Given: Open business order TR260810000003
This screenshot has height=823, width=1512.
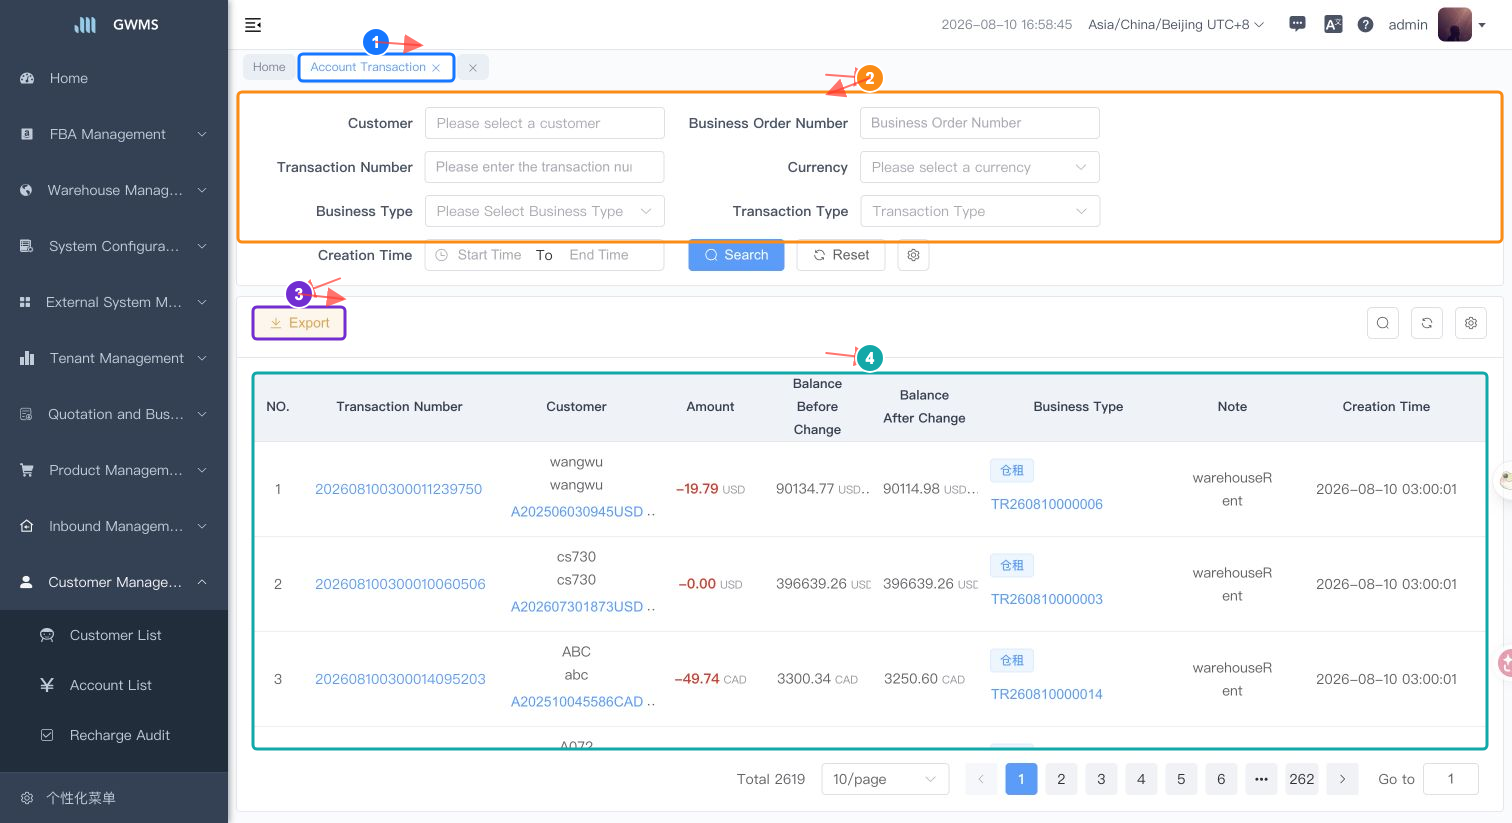Looking at the screenshot, I should pyautogui.click(x=1046, y=599).
